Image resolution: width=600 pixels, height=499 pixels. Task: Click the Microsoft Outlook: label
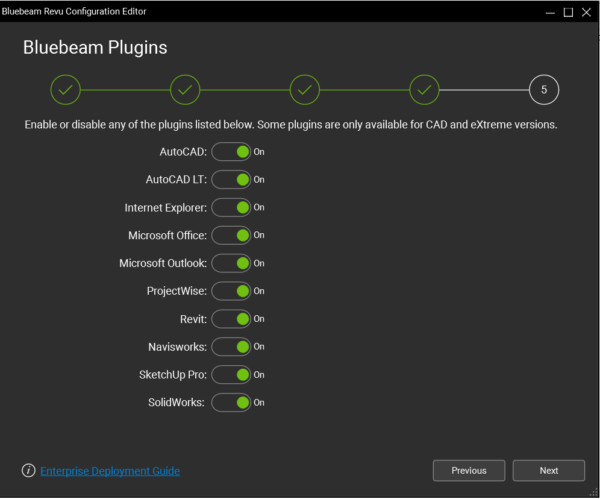click(163, 263)
